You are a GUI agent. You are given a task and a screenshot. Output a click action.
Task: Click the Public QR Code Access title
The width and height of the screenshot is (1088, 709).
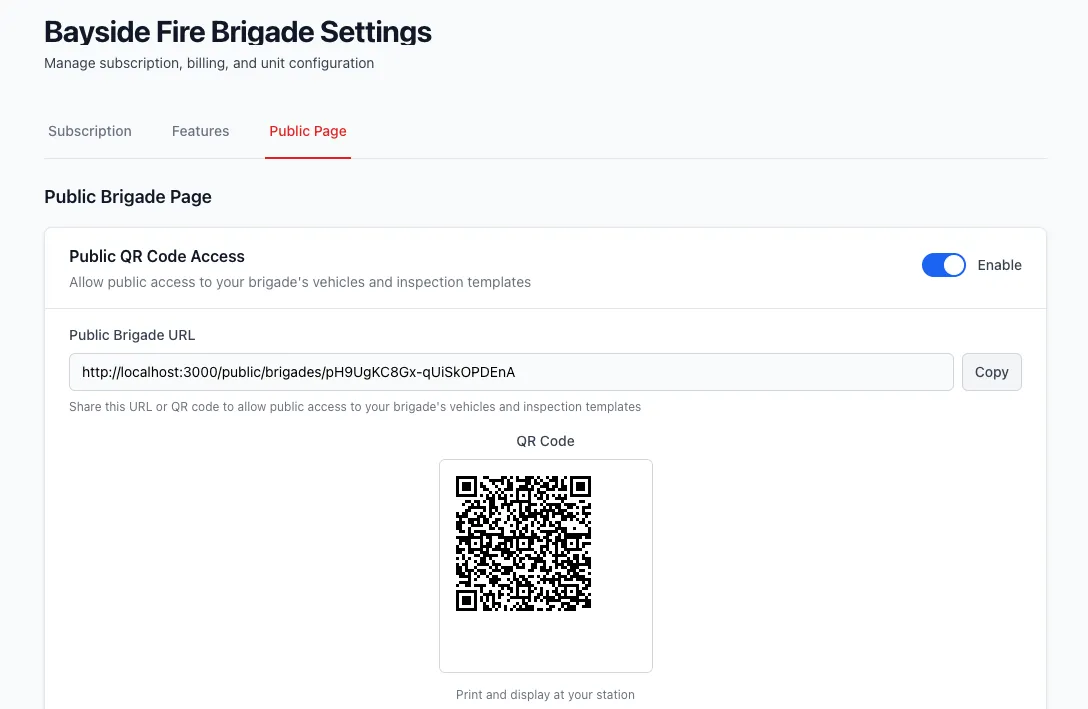(157, 257)
